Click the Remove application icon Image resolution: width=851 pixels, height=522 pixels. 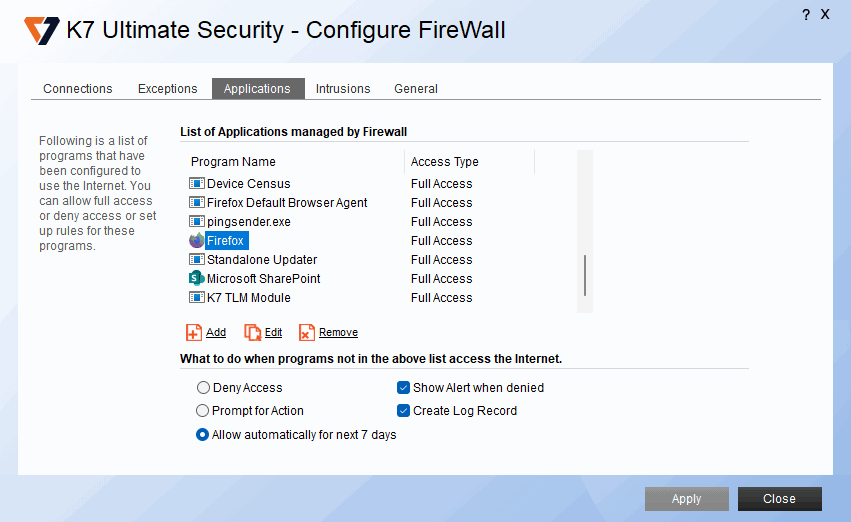307,333
